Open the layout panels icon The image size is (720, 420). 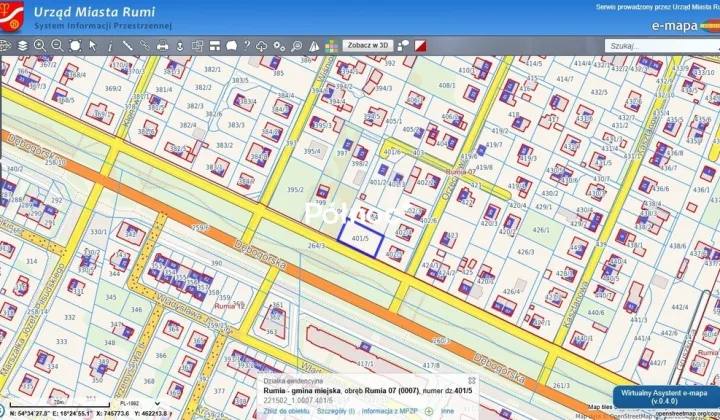215,46
